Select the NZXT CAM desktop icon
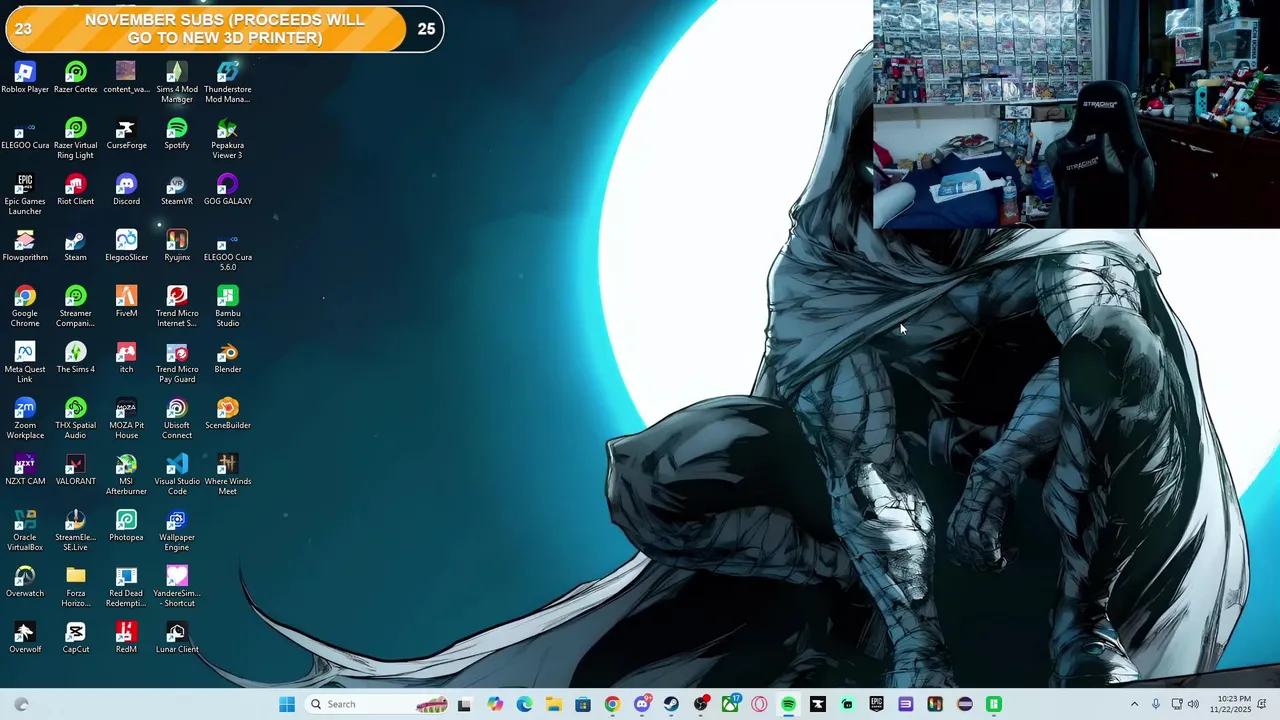The width and height of the screenshot is (1280, 720). pyautogui.click(x=25, y=470)
